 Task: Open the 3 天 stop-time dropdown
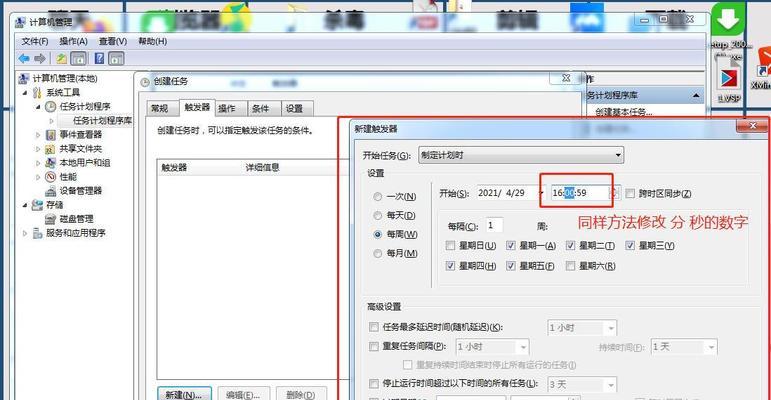click(611, 384)
